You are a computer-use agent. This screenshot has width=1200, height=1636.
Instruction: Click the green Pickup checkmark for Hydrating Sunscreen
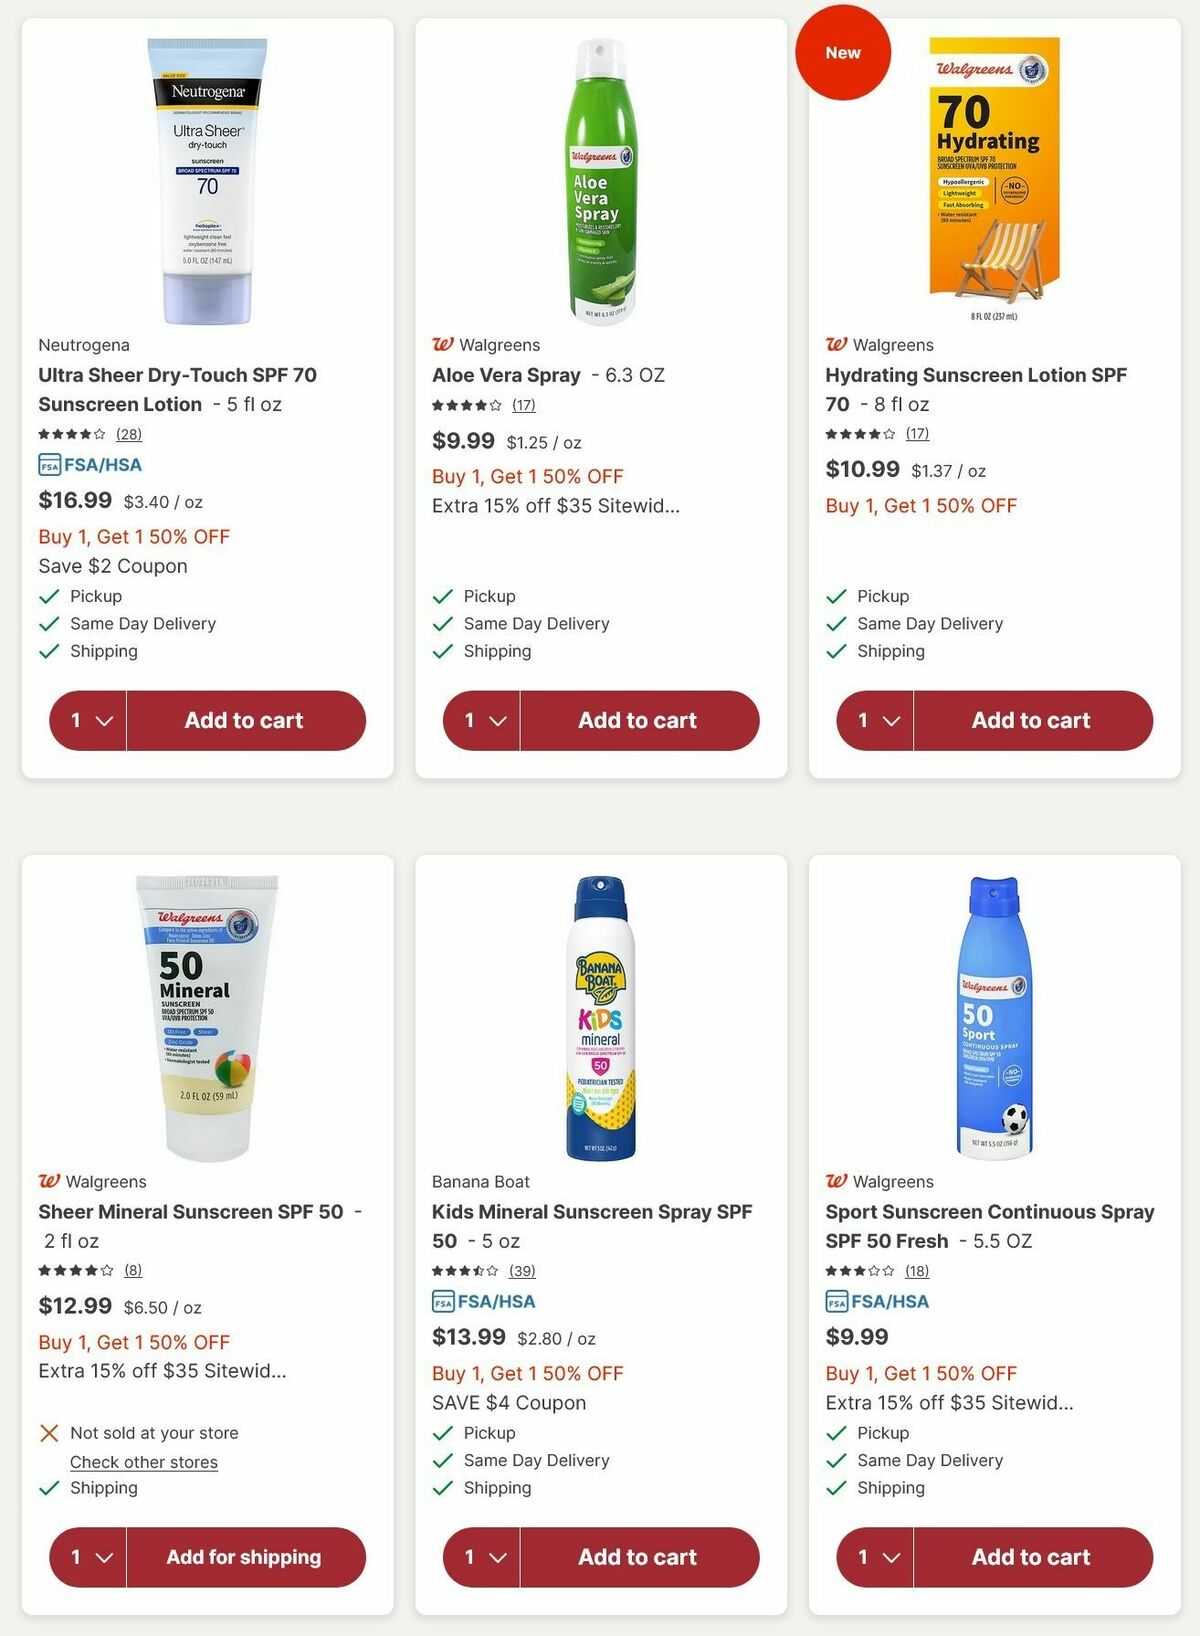click(836, 596)
